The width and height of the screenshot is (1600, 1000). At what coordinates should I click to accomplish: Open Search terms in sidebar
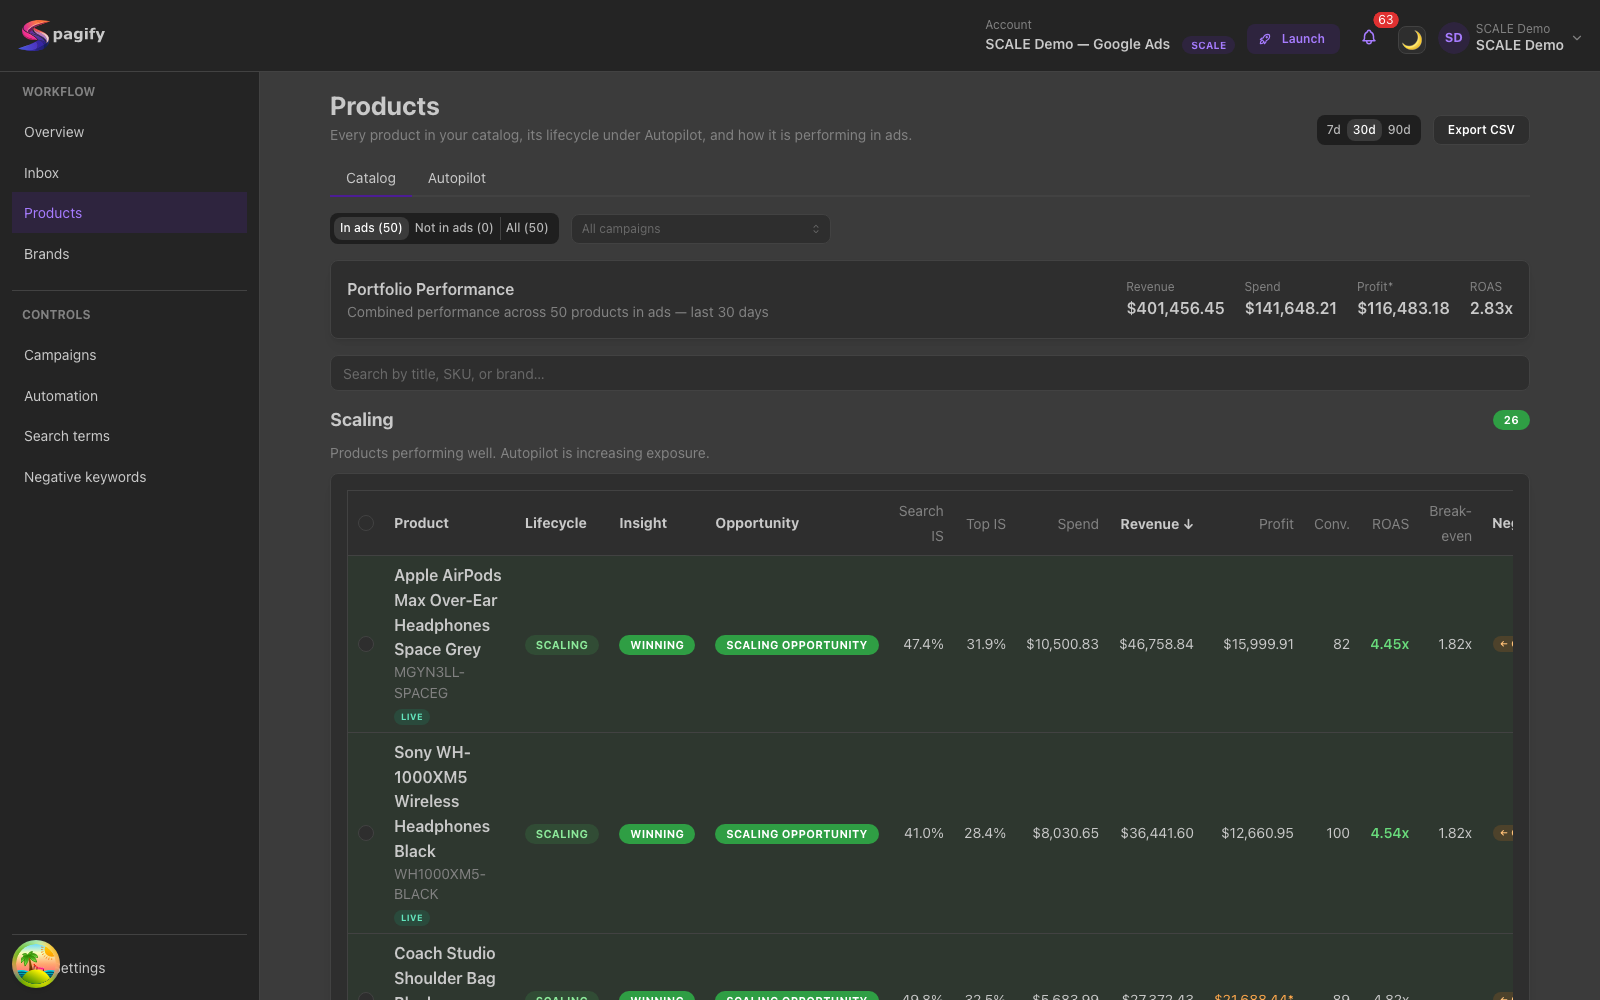coord(129,436)
